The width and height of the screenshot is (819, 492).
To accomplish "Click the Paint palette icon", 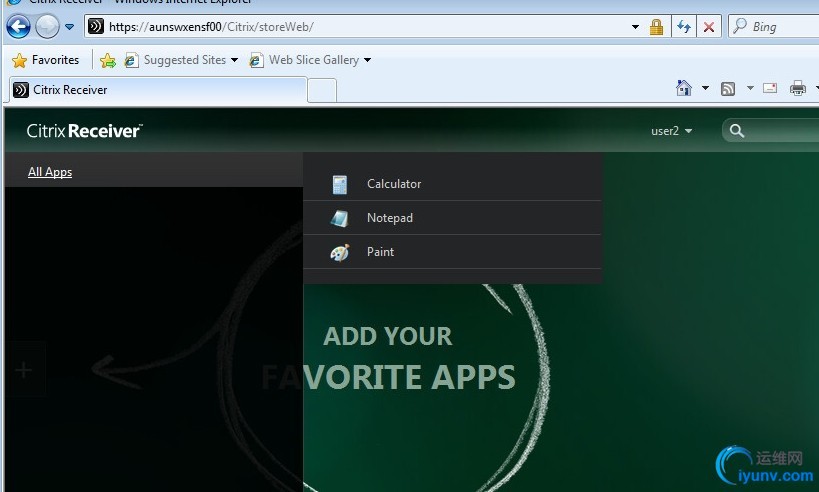I will tap(340, 253).
